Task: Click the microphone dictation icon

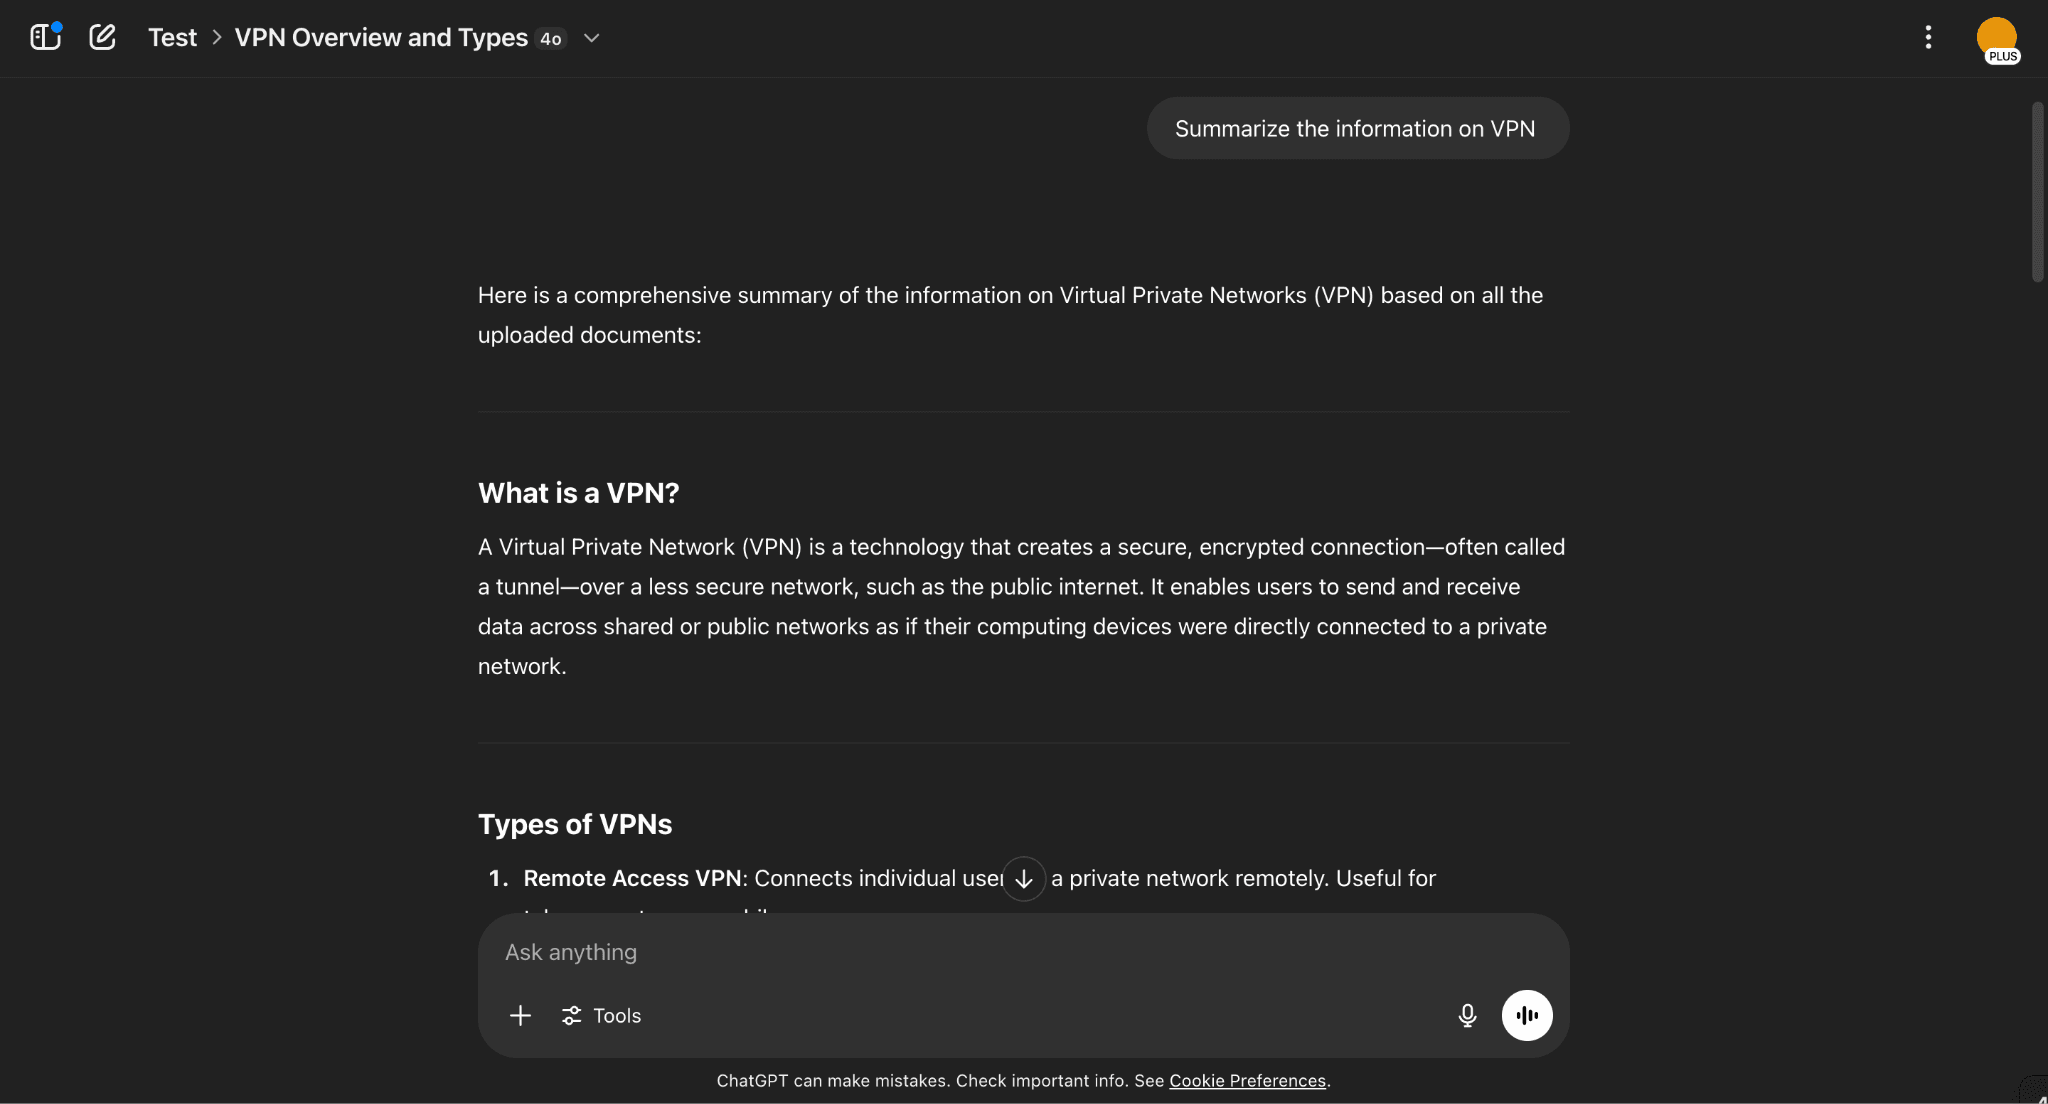Action: click(x=1467, y=1016)
